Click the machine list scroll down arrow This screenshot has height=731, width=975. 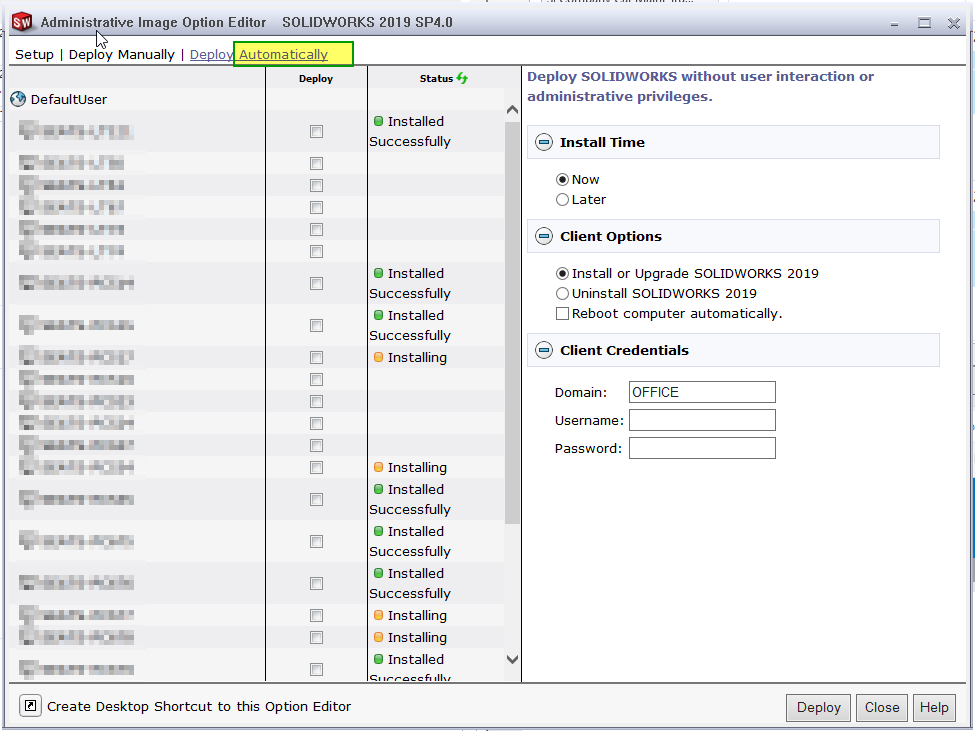pyautogui.click(x=512, y=660)
